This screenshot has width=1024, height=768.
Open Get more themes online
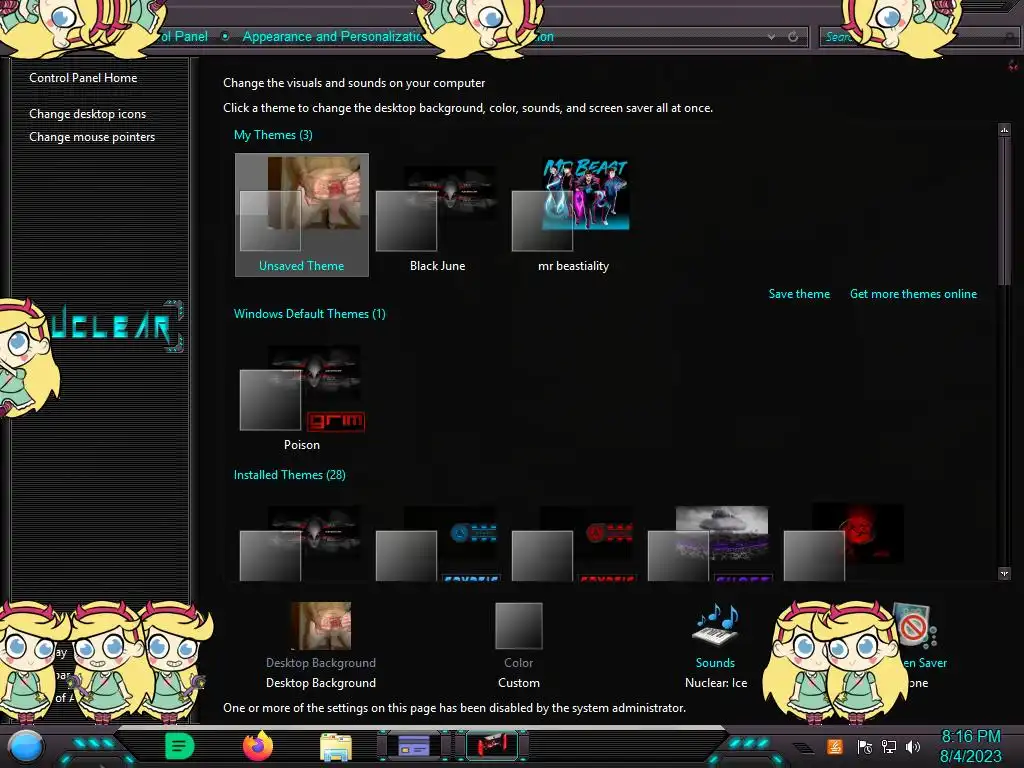coord(913,294)
